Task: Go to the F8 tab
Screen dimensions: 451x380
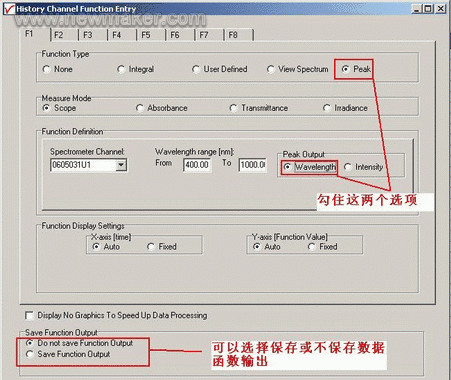Action: 239,35
